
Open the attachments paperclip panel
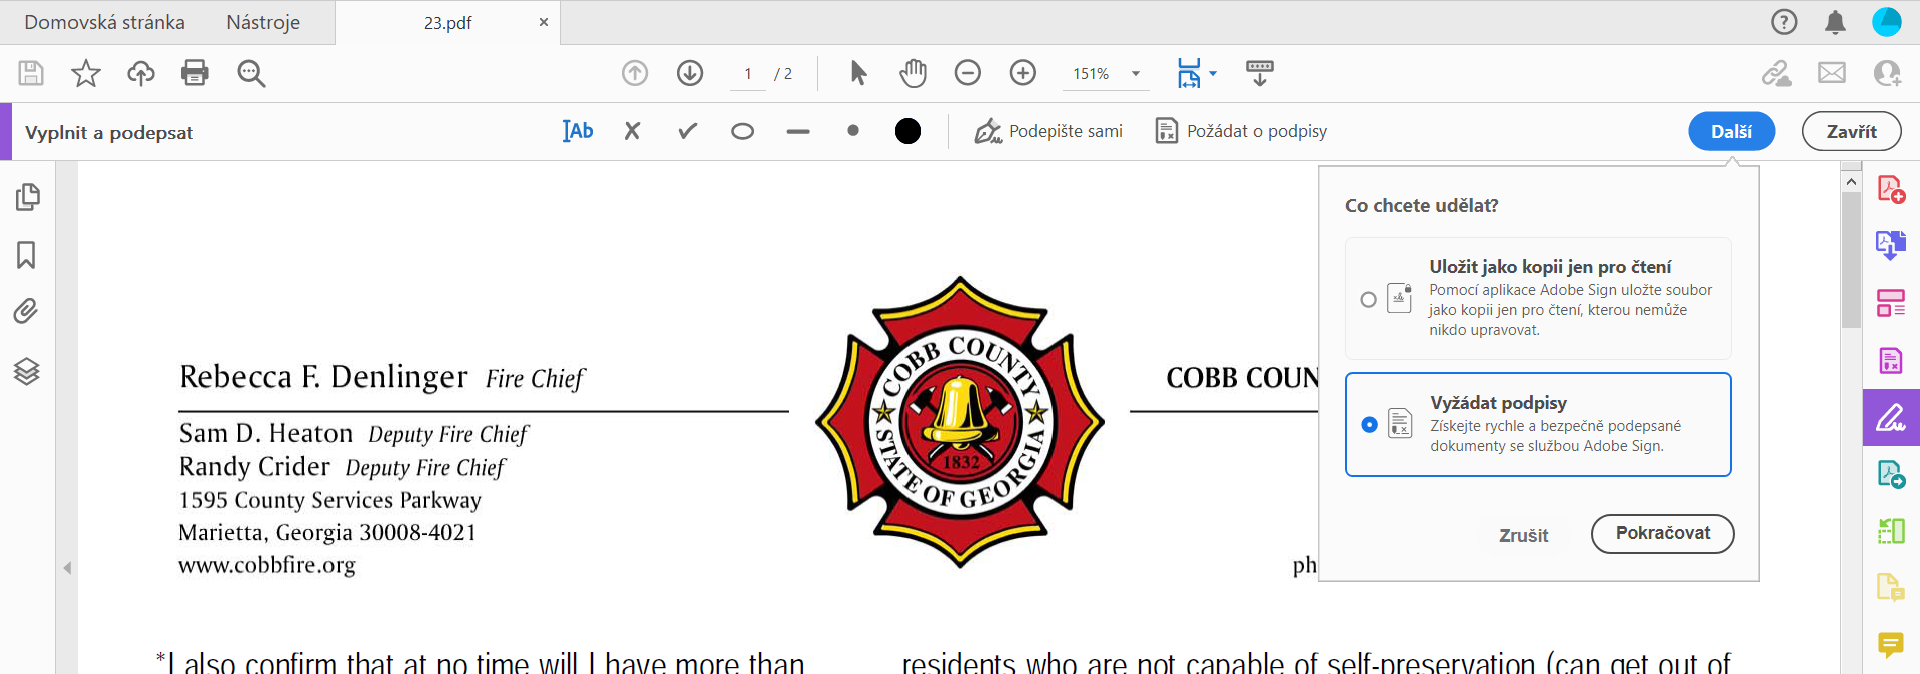[x=27, y=312]
